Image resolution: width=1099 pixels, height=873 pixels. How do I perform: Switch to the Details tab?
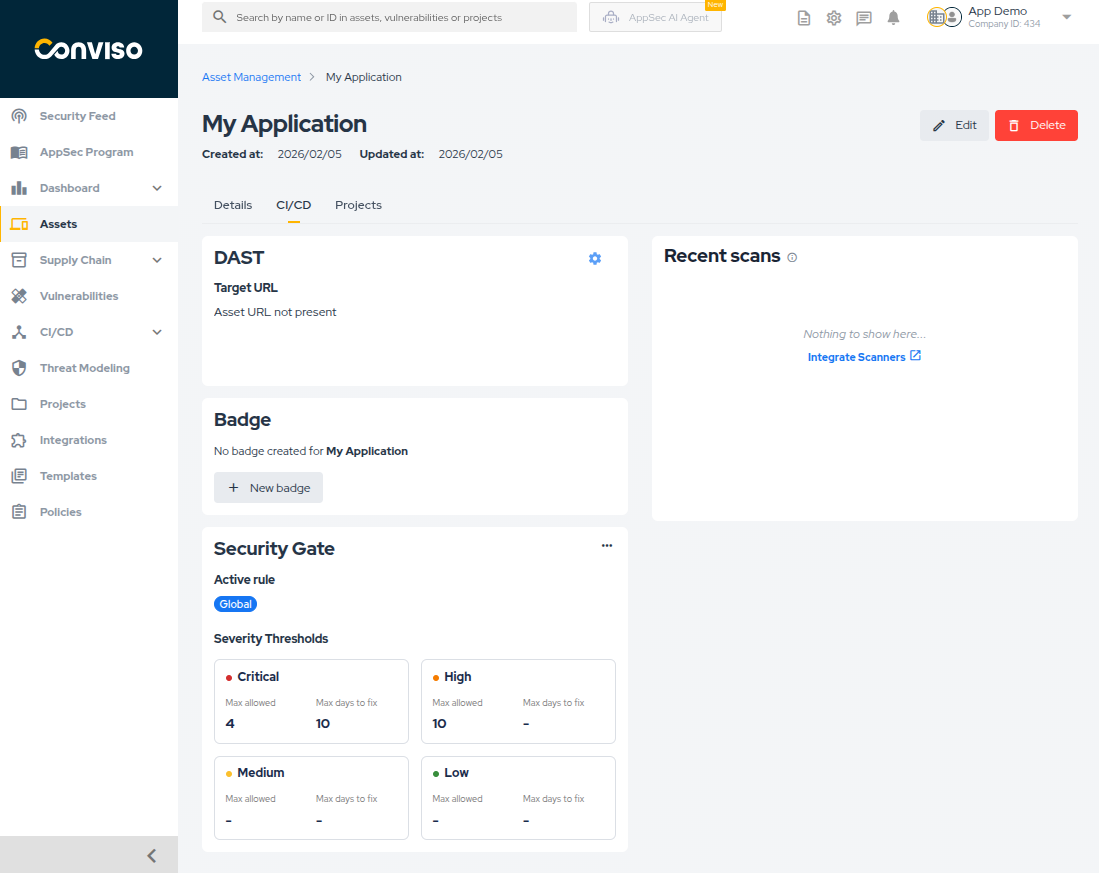[x=233, y=205]
